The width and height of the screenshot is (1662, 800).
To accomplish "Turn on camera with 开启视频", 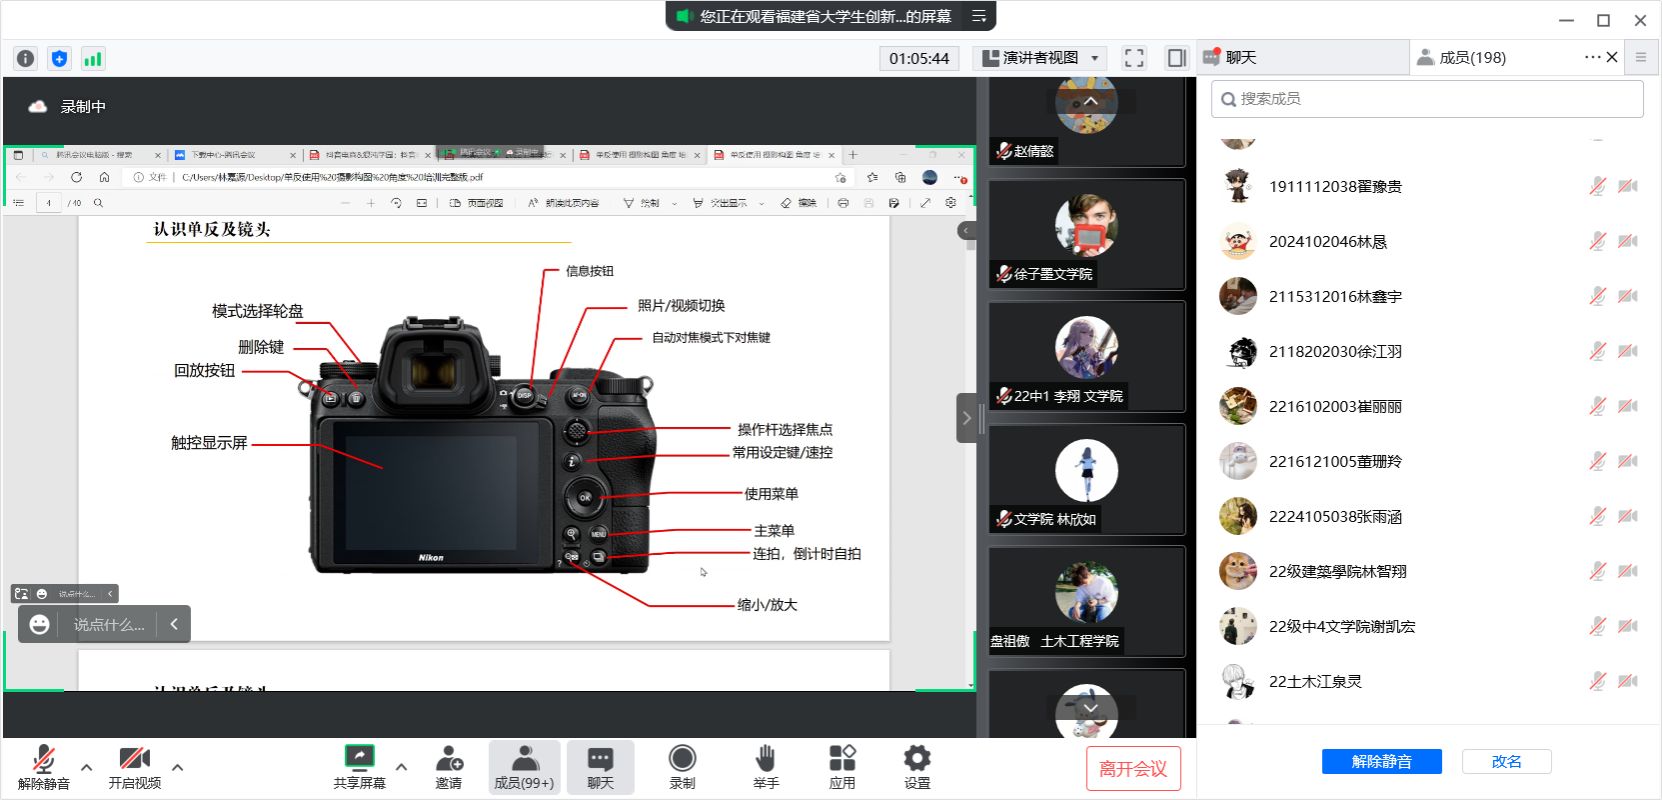I will point(134,767).
